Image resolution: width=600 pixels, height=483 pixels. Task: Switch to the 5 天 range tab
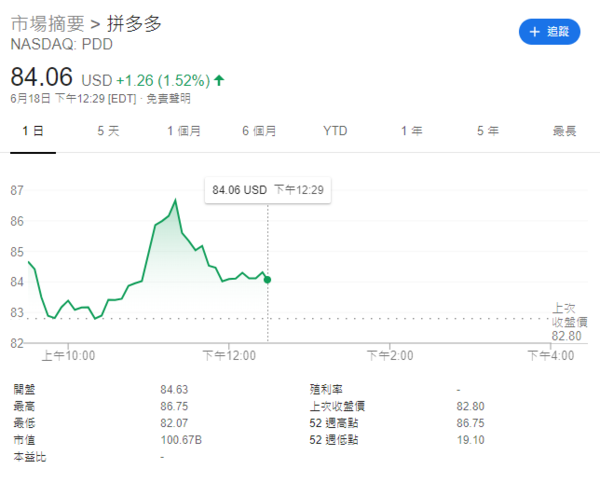tap(108, 131)
